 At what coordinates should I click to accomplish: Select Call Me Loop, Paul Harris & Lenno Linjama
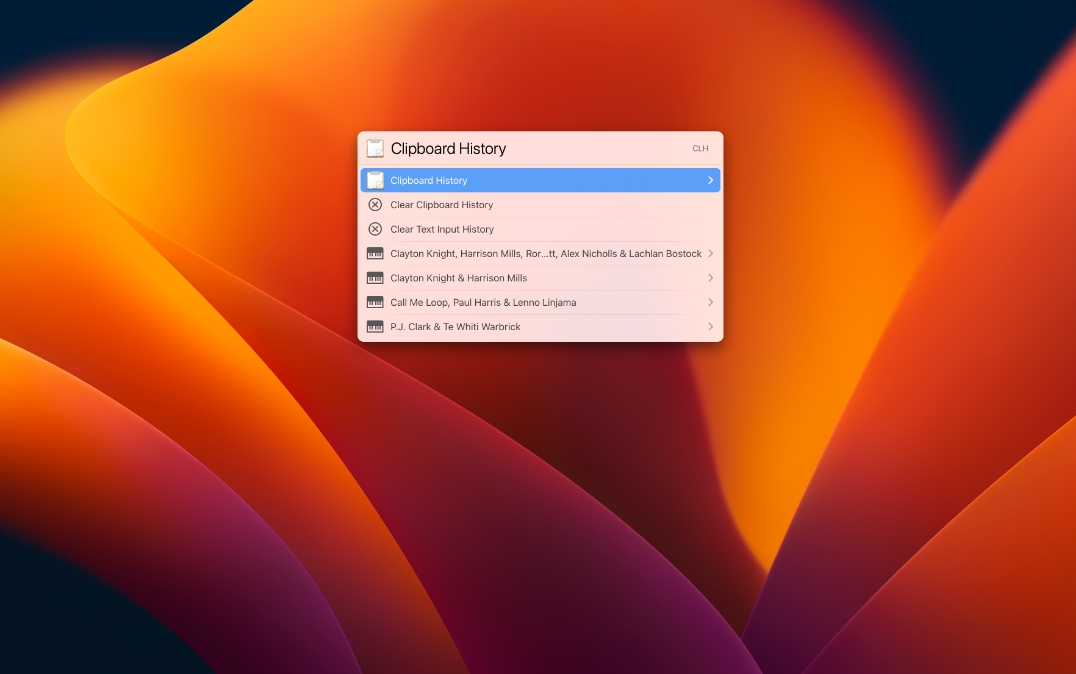[x=540, y=302]
